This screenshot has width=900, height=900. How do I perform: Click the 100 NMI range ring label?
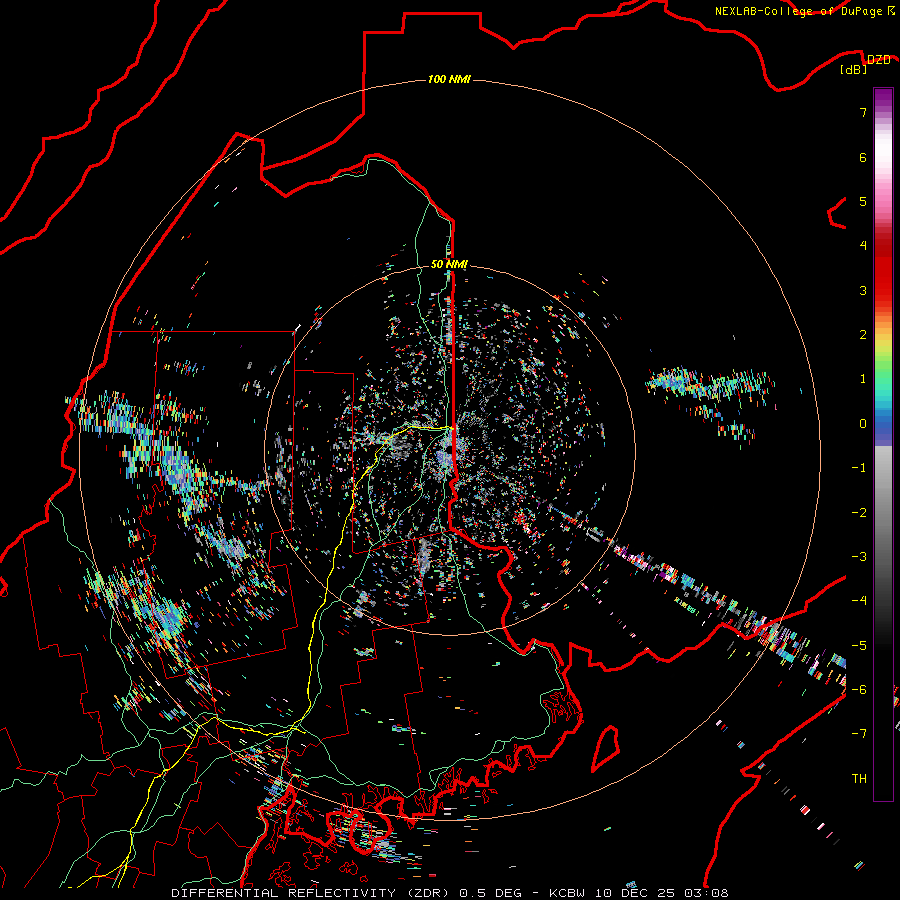pyautogui.click(x=449, y=79)
